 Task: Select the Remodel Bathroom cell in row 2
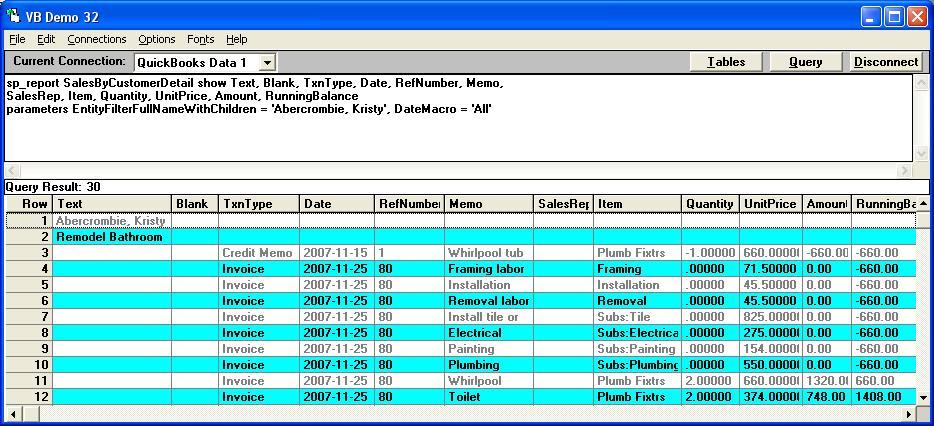click(111, 237)
